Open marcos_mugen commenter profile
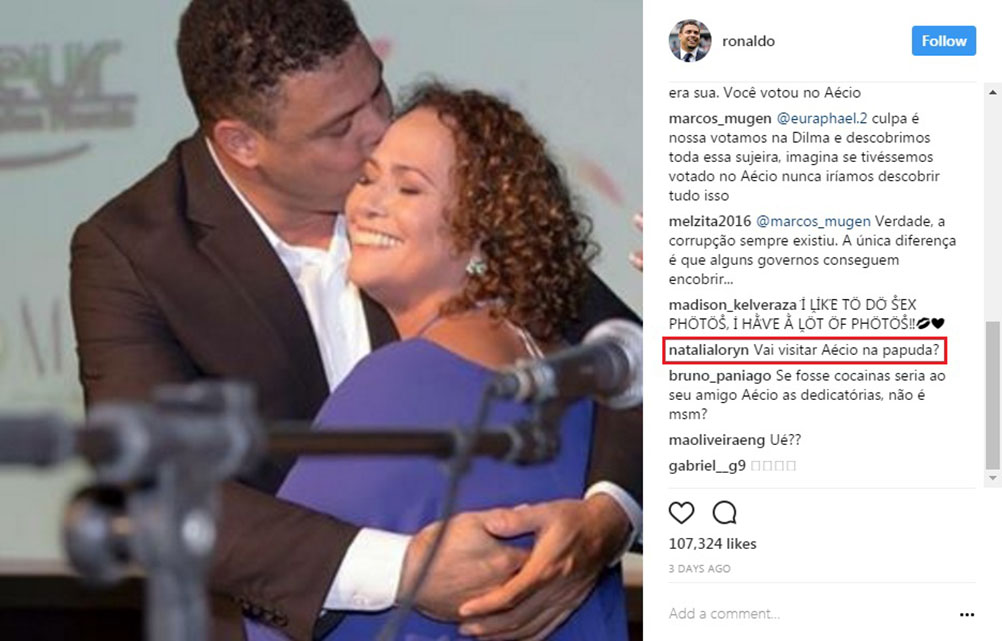The width and height of the screenshot is (1002, 641). (x=720, y=118)
